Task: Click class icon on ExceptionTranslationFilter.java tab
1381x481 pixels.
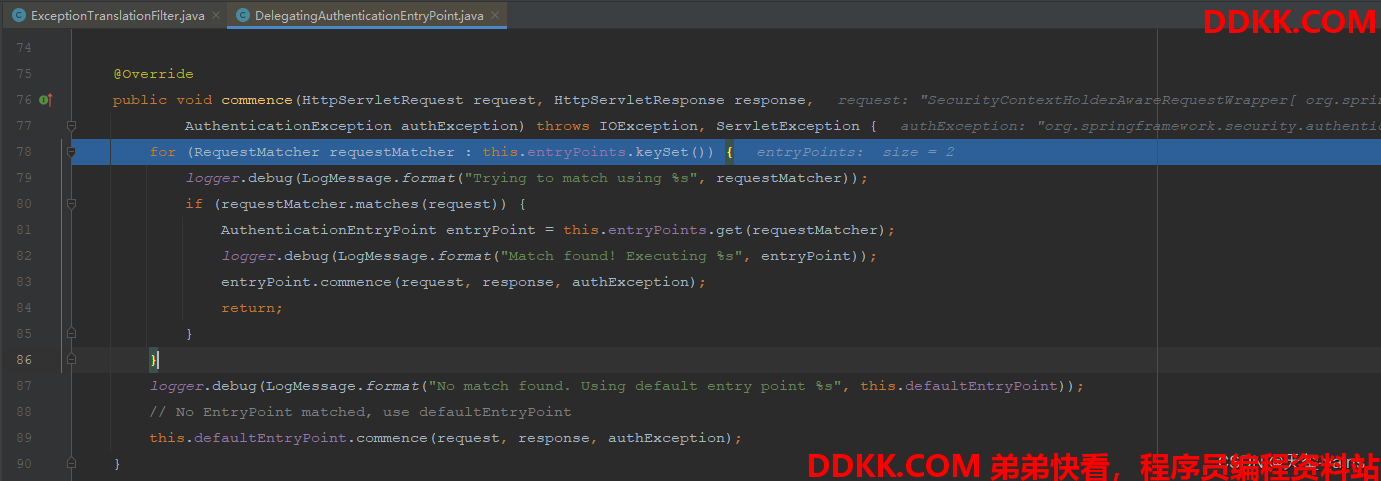Action: (18, 16)
